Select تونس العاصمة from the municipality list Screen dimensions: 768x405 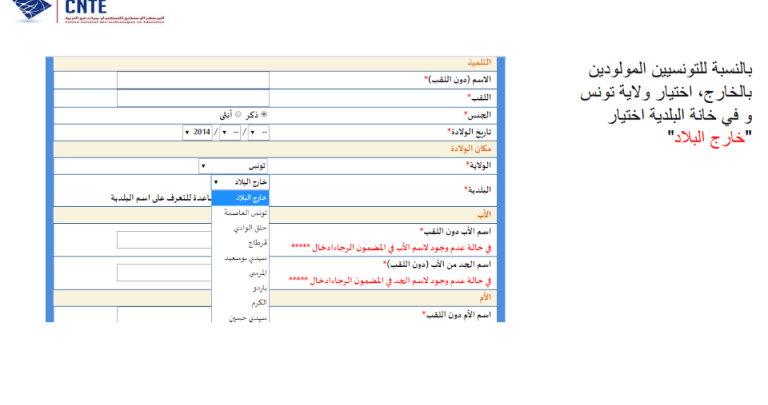pos(241,213)
